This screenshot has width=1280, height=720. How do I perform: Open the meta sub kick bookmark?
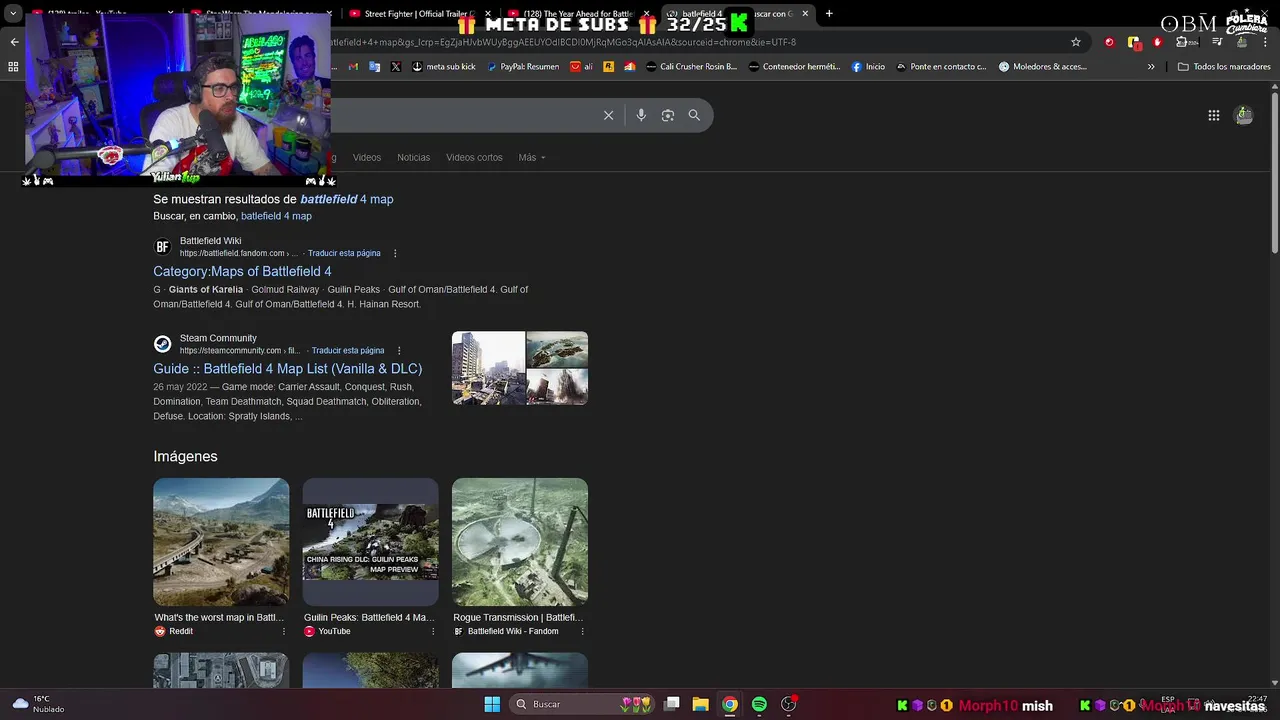coord(444,67)
